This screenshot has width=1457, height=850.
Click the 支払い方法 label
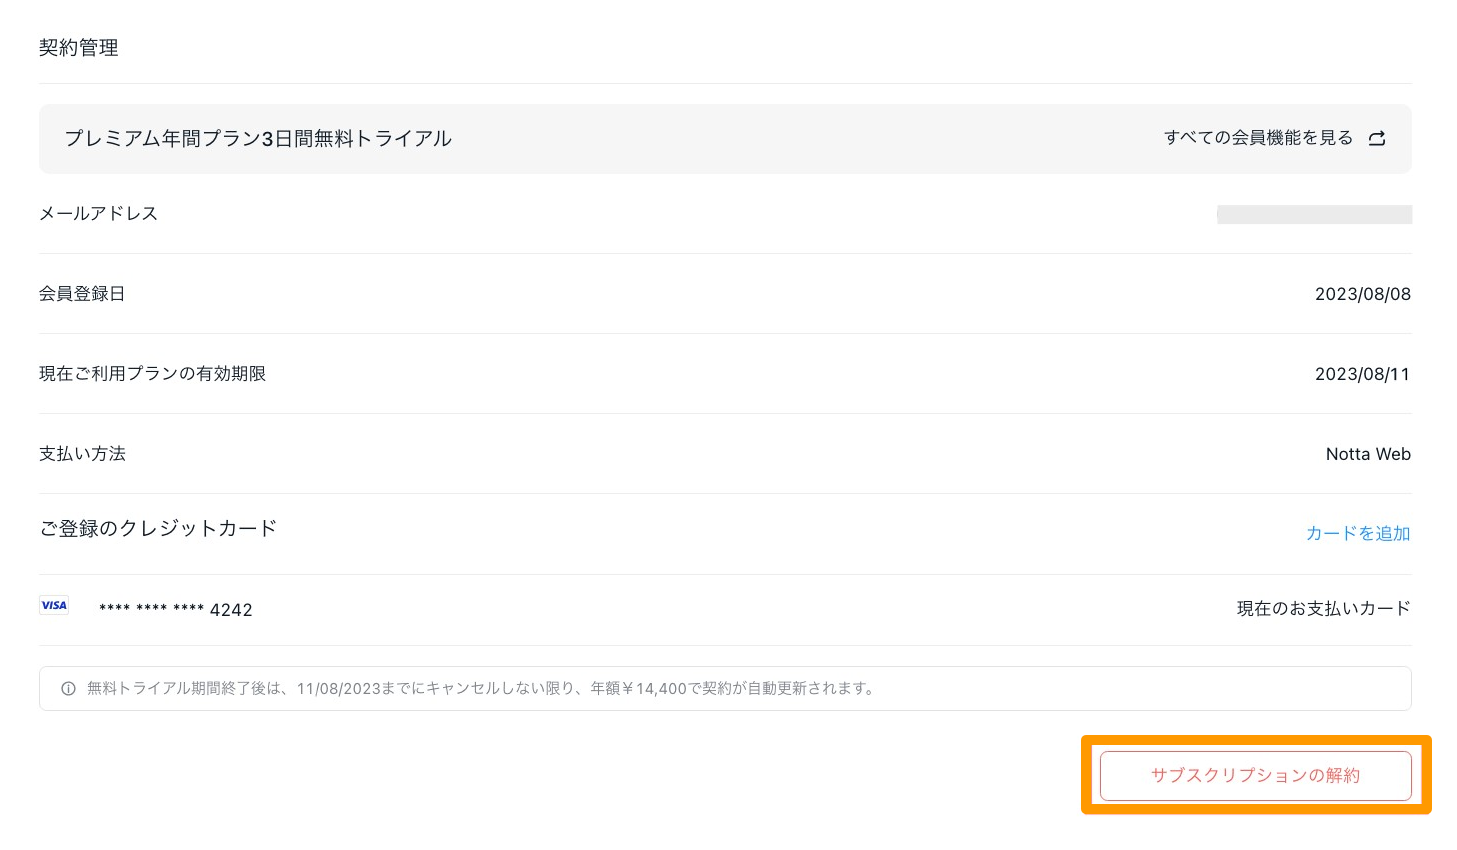pyautogui.click(x=82, y=454)
